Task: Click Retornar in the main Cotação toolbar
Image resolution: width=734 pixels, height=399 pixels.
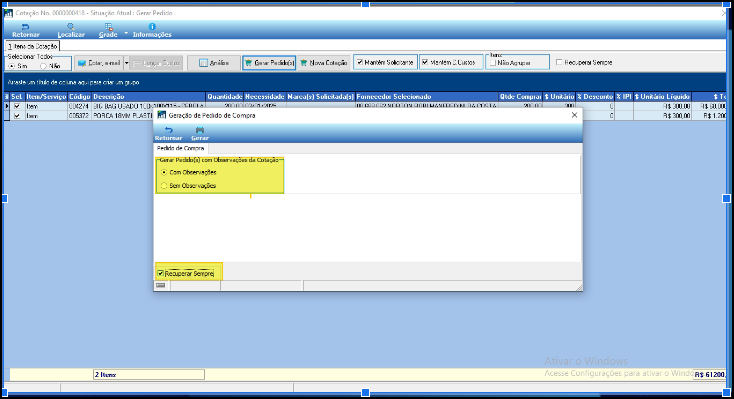Action: point(26,30)
